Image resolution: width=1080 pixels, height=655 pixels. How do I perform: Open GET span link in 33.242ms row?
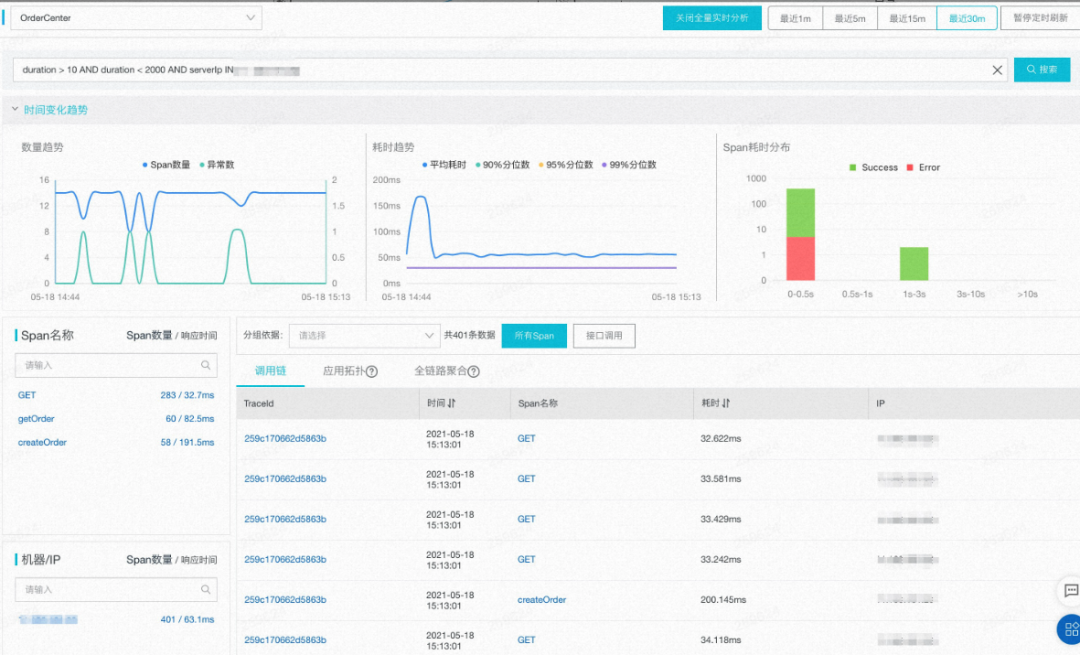pos(526,560)
